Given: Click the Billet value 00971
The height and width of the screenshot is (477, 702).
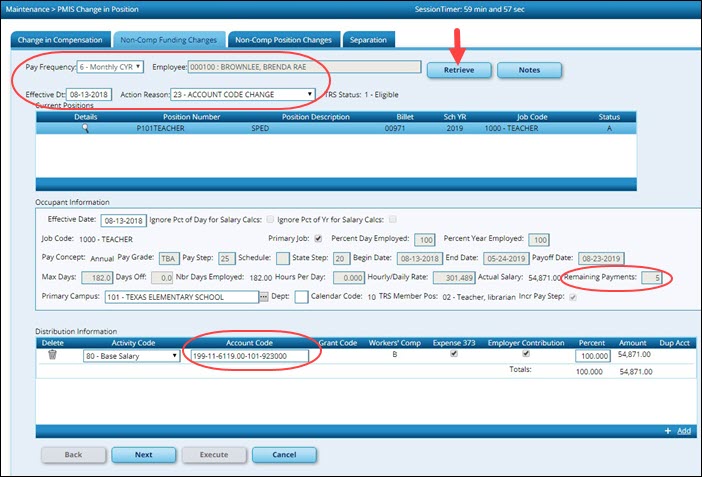Looking at the screenshot, I should coord(395,129).
